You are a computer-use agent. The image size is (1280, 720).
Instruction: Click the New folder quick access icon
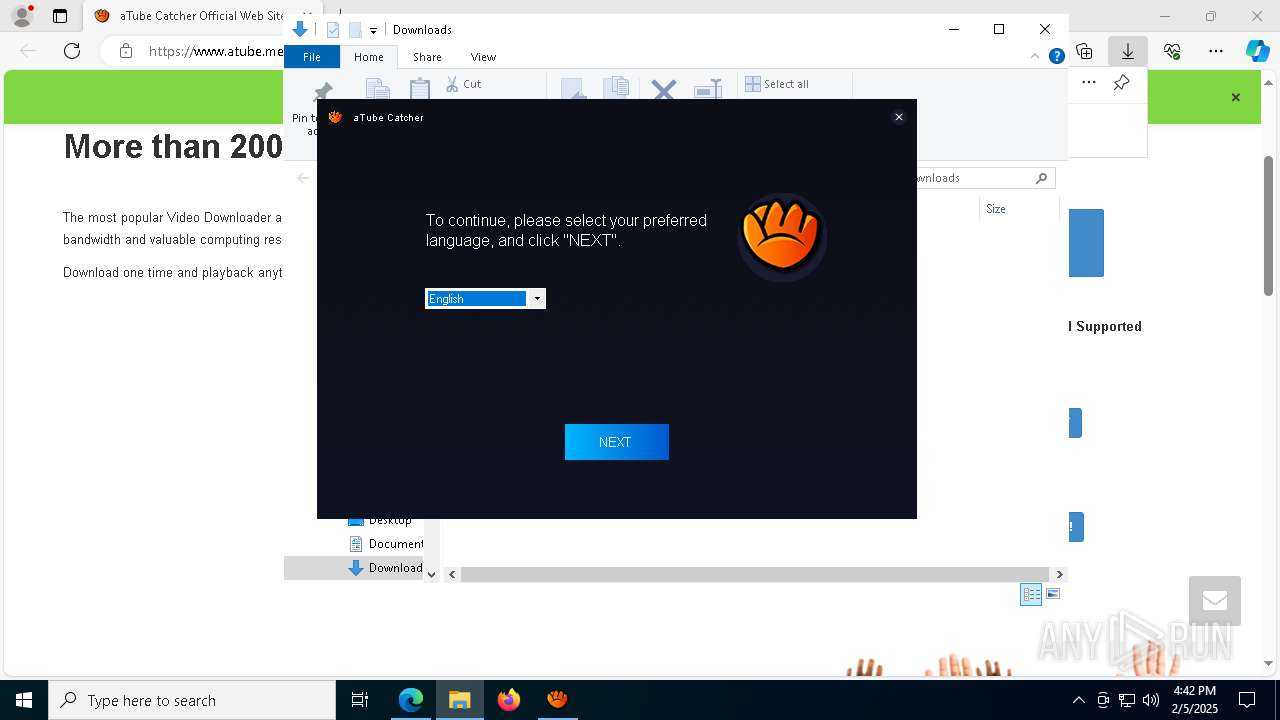coord(355,30)
